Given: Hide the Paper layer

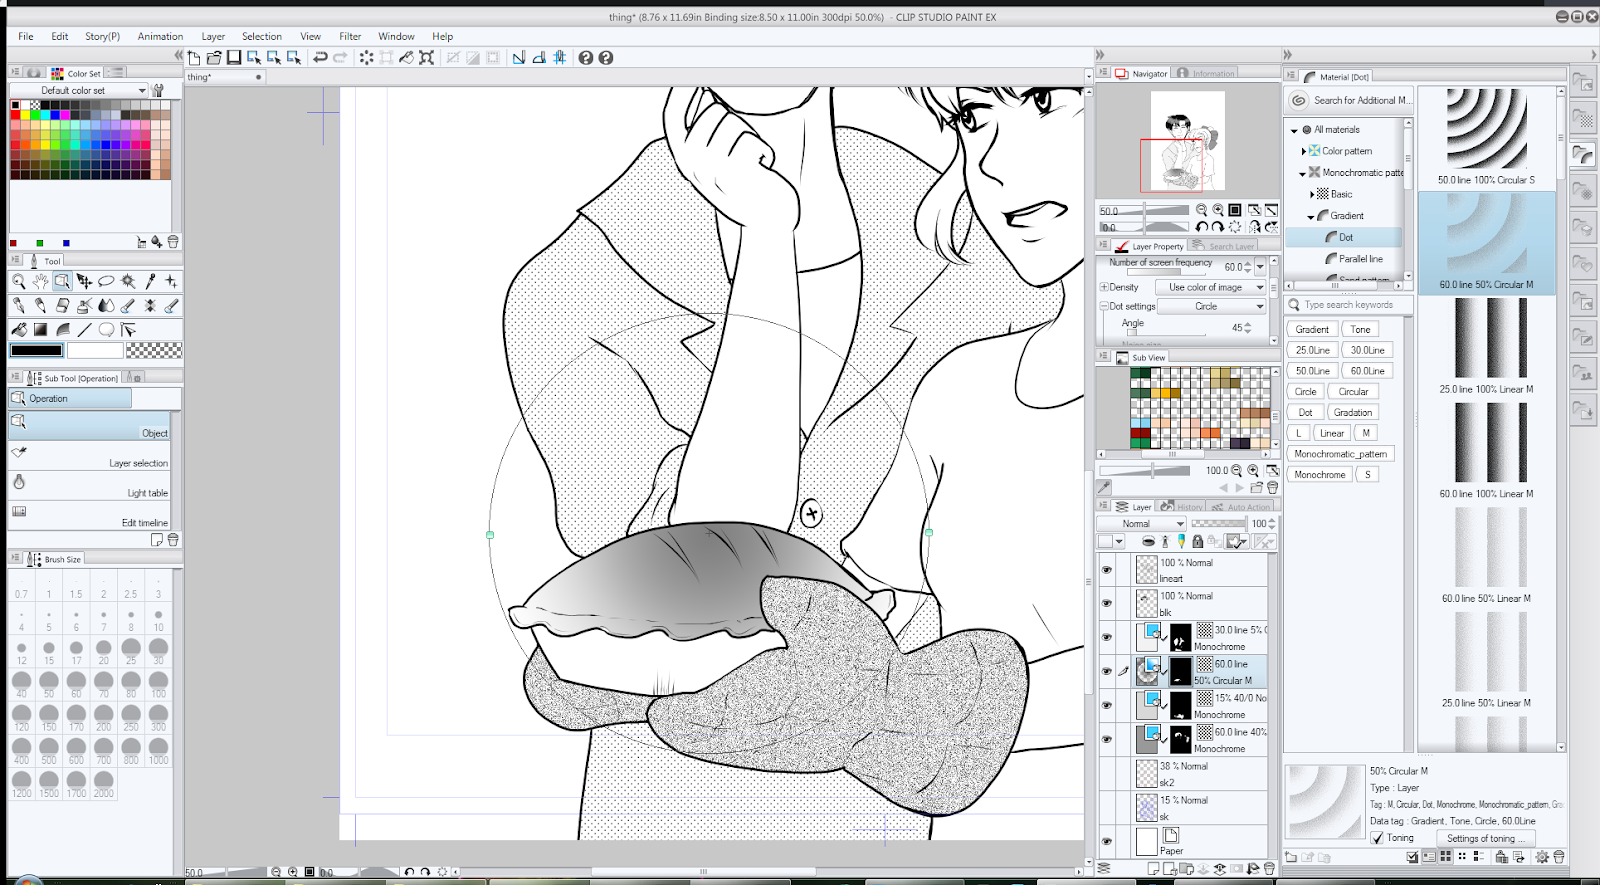Looking at the screenshot, I should 1106,842.
